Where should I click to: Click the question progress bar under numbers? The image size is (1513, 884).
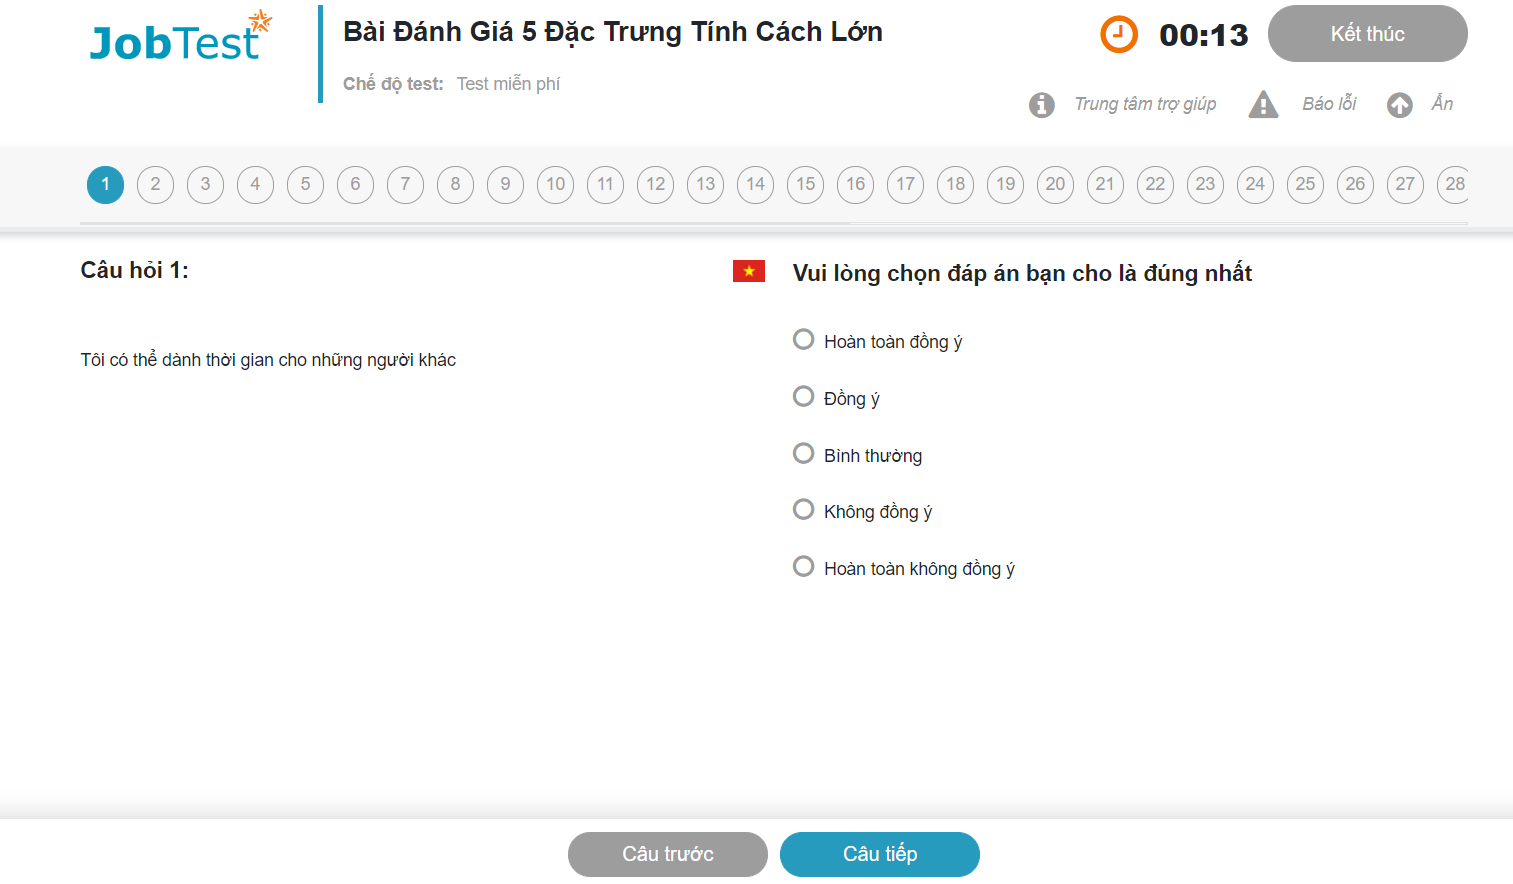coord(776,223)
